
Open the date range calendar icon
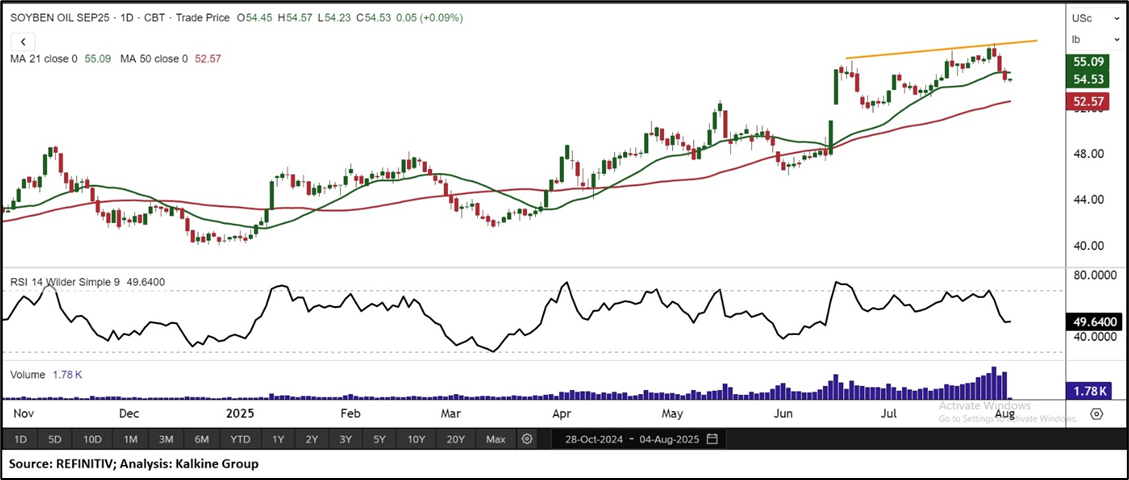tap(712, 439)
